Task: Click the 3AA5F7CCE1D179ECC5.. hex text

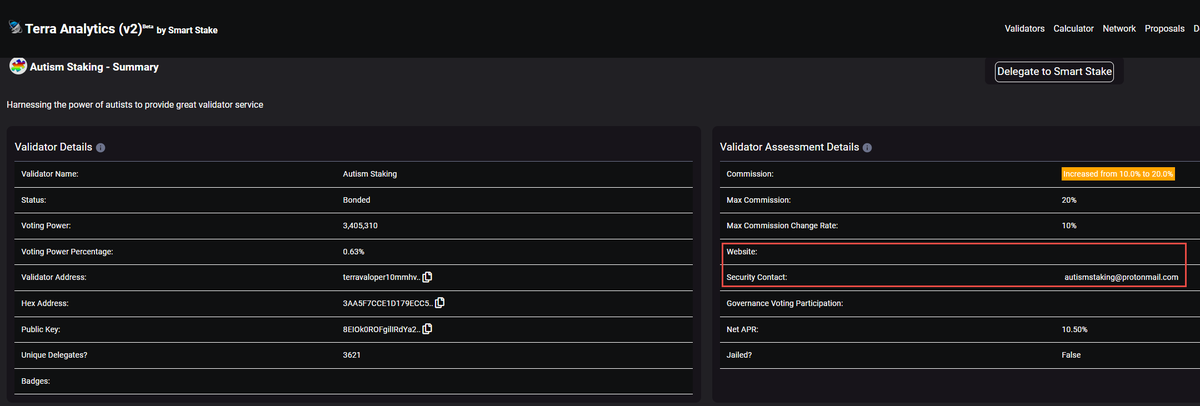Action: [x=386, y=303]
